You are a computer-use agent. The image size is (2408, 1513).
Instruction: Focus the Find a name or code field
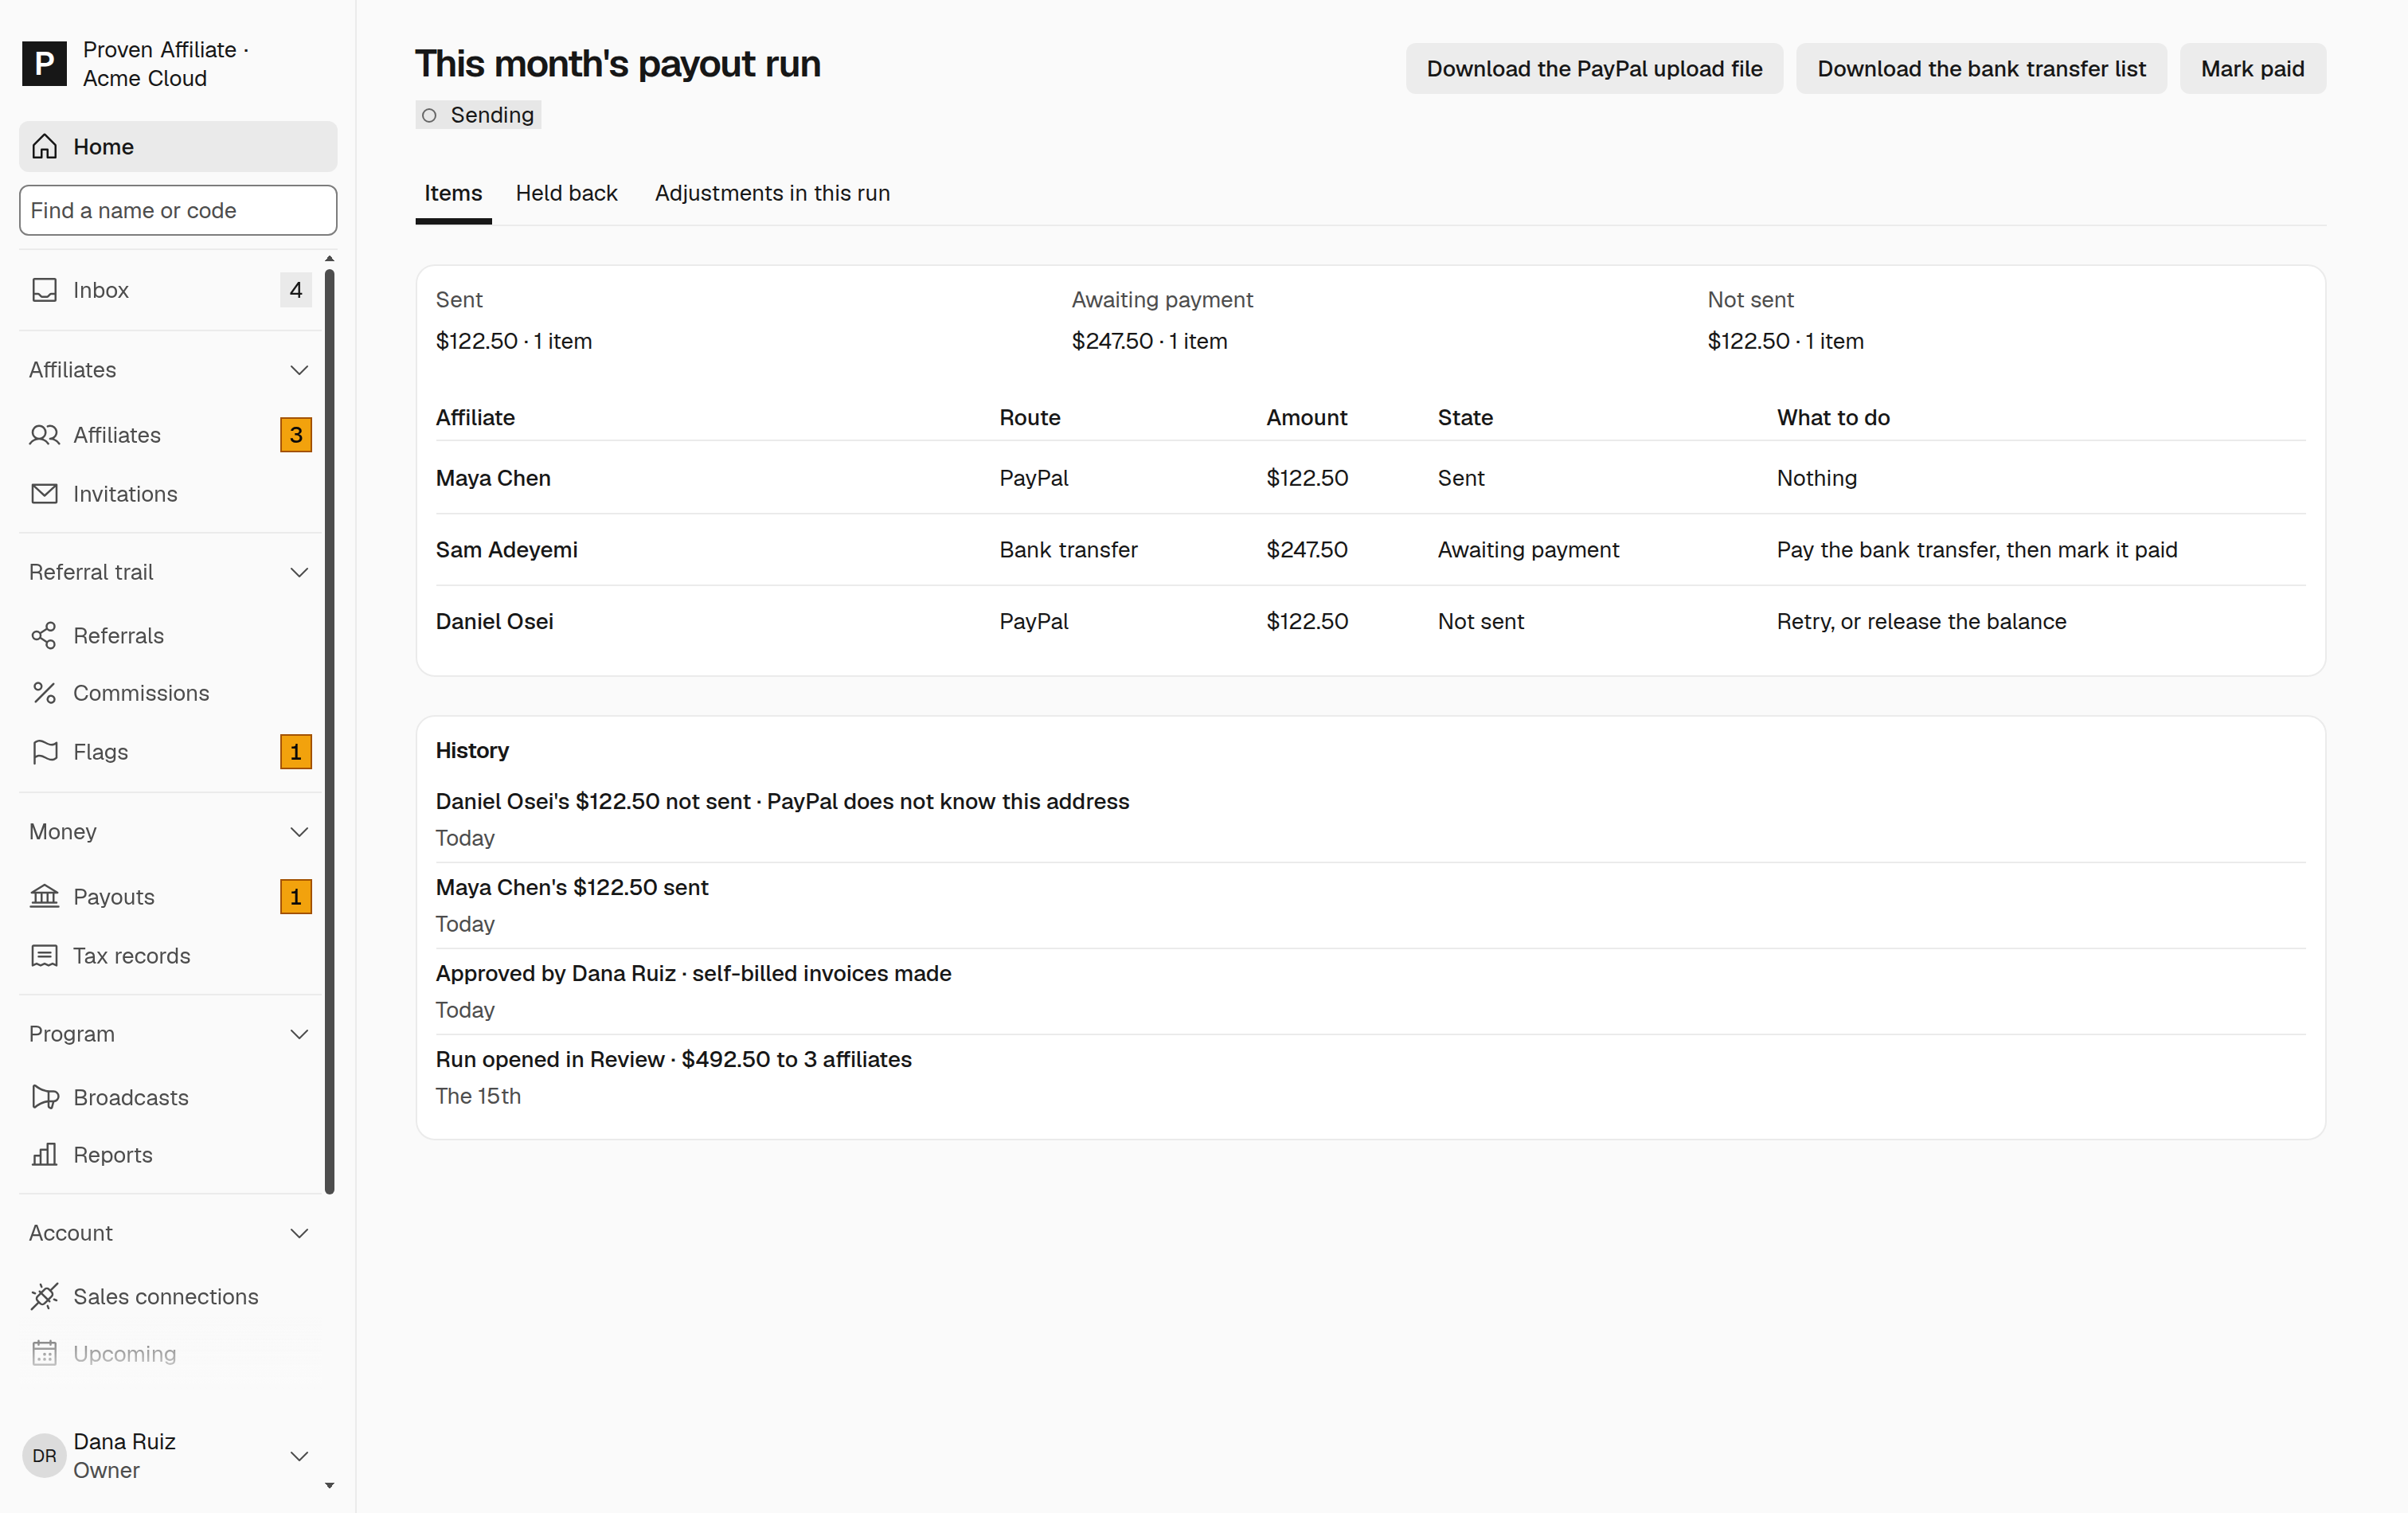[x=178, y=210]
